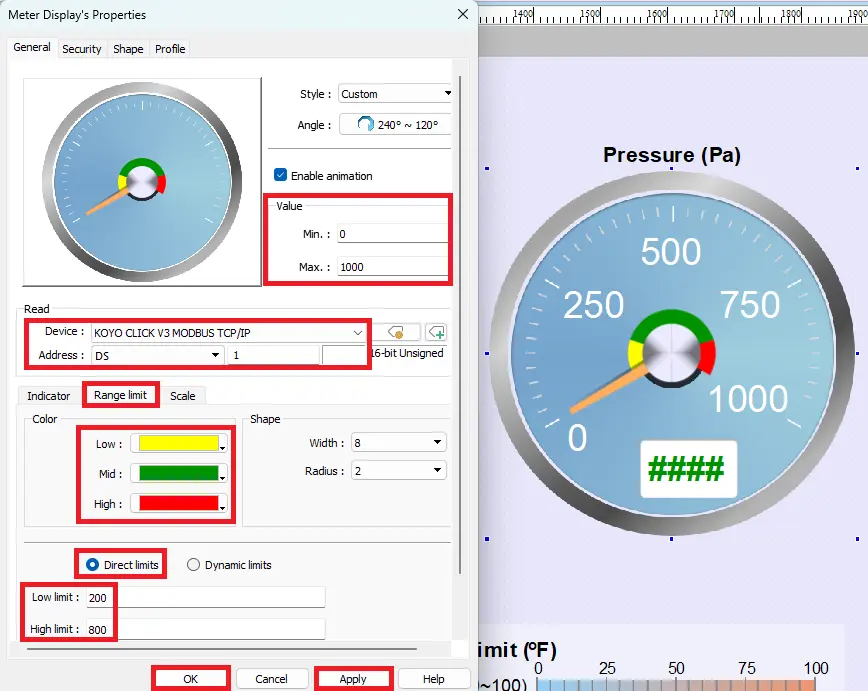Image resolution: width=868 pixels, height=691 pixels.
Task: Select the Dynamic limits radio button
Action: (192, 565)
